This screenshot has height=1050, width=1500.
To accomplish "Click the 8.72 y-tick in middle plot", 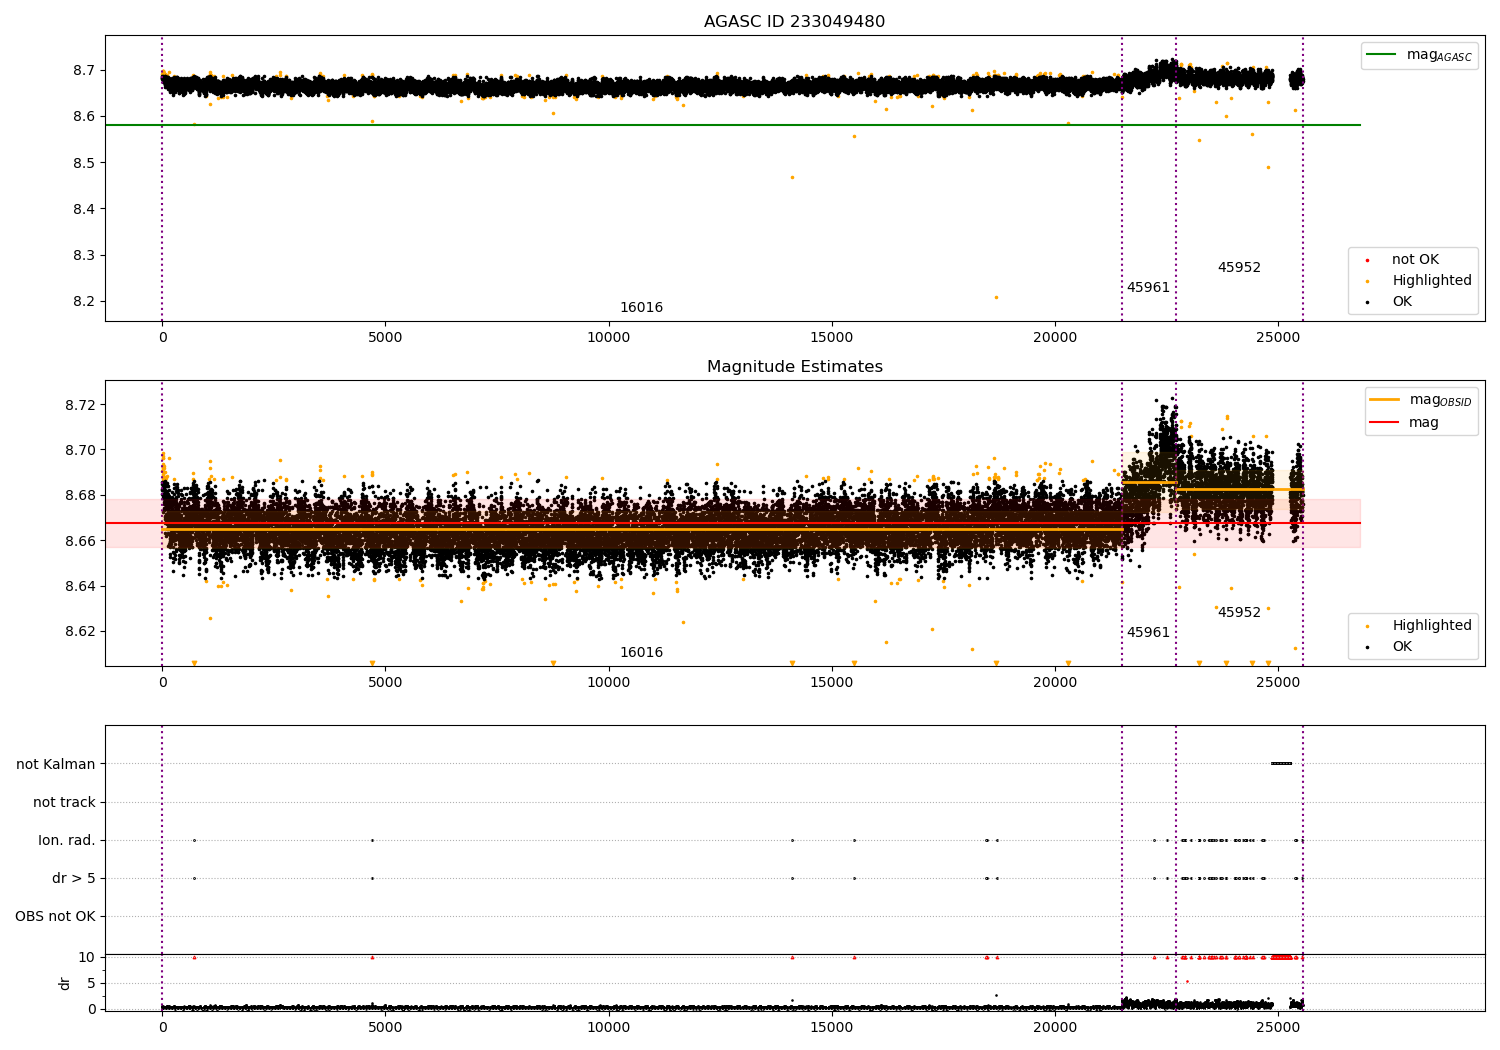I will pyautogui.click(x=82, y=405).
